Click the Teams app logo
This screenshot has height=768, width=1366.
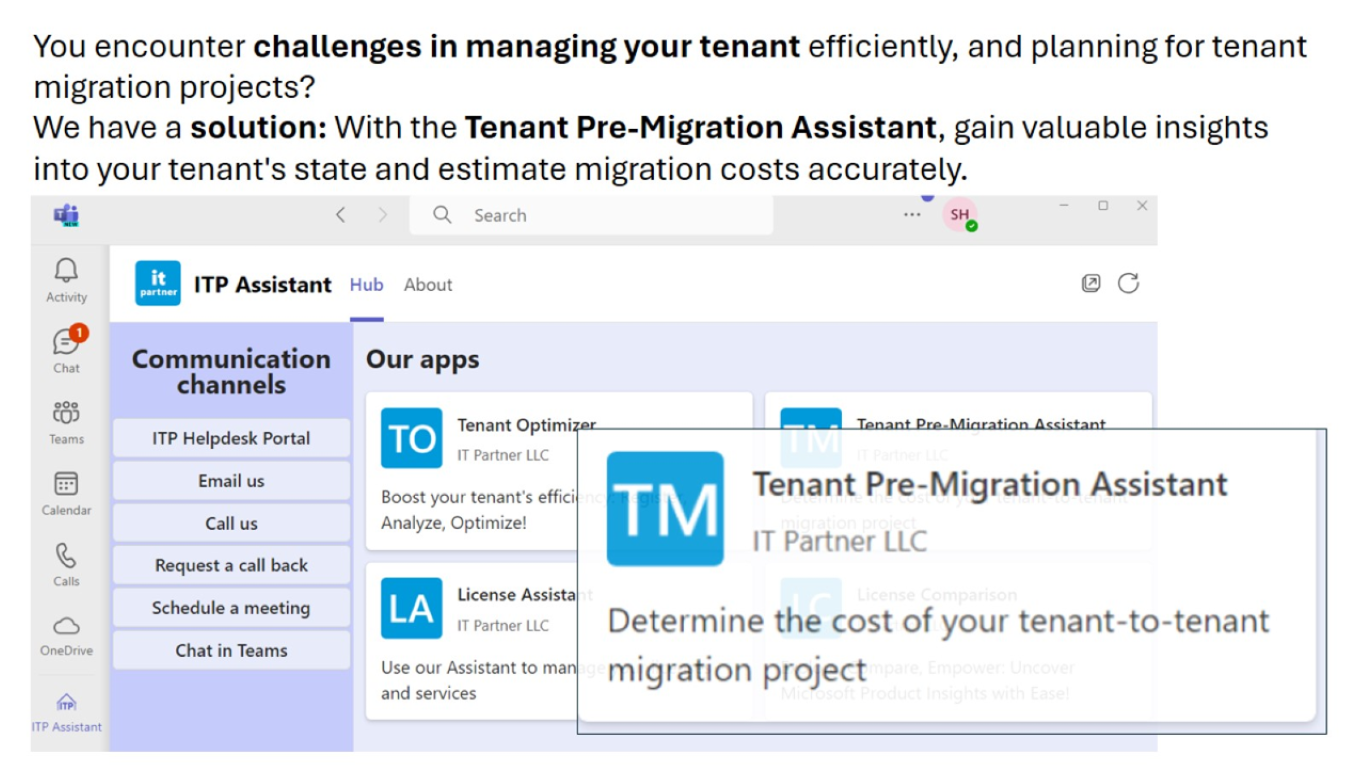(x=66, y=214)
